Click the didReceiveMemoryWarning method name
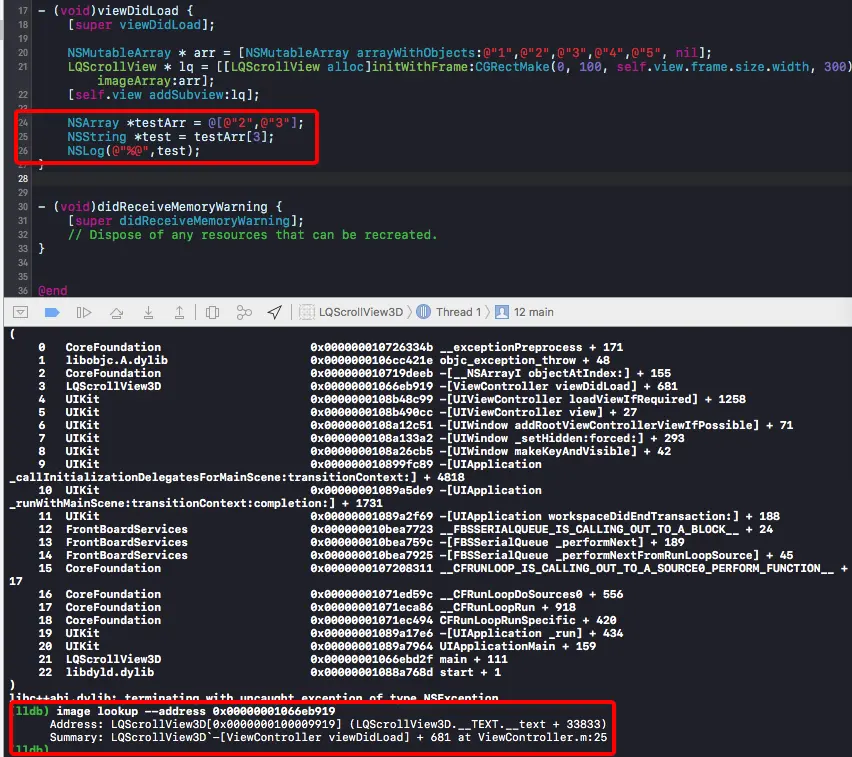852x757 pixels. pyautogui.click(x=182, y=207)
